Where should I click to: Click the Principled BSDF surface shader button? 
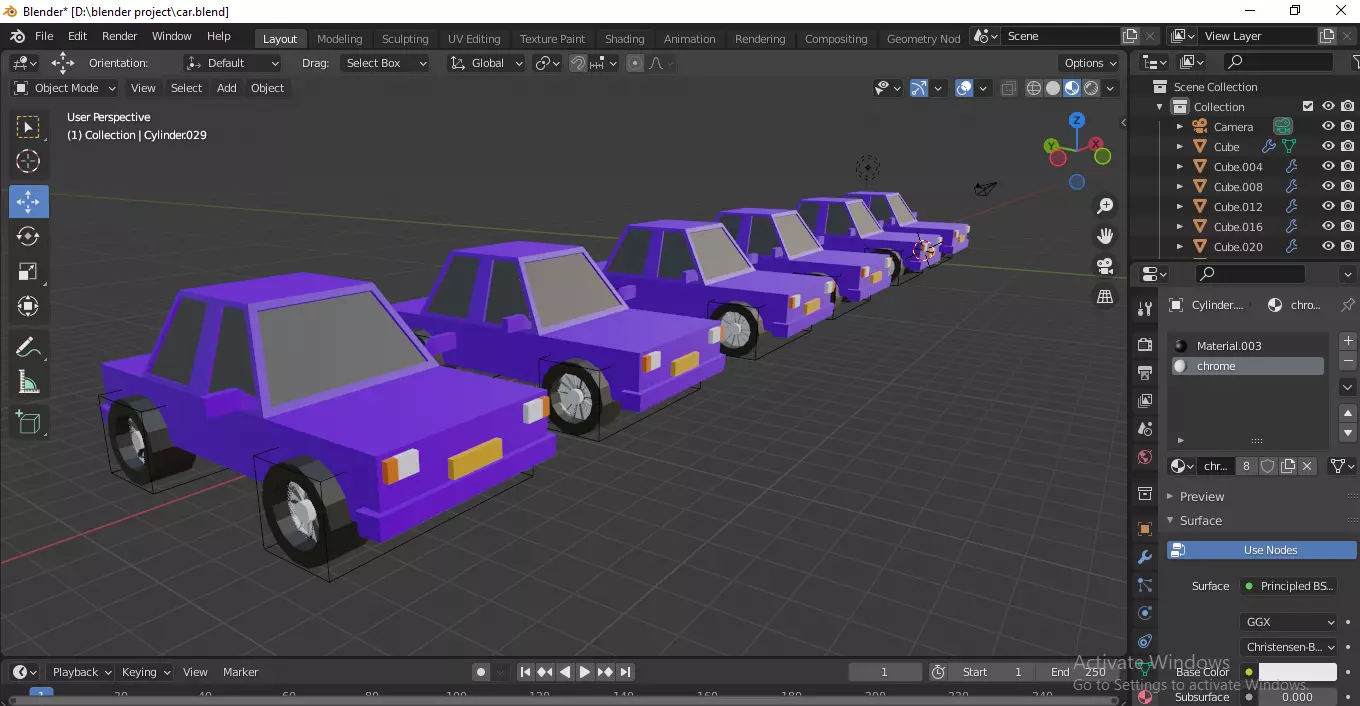pos(1288,586)
